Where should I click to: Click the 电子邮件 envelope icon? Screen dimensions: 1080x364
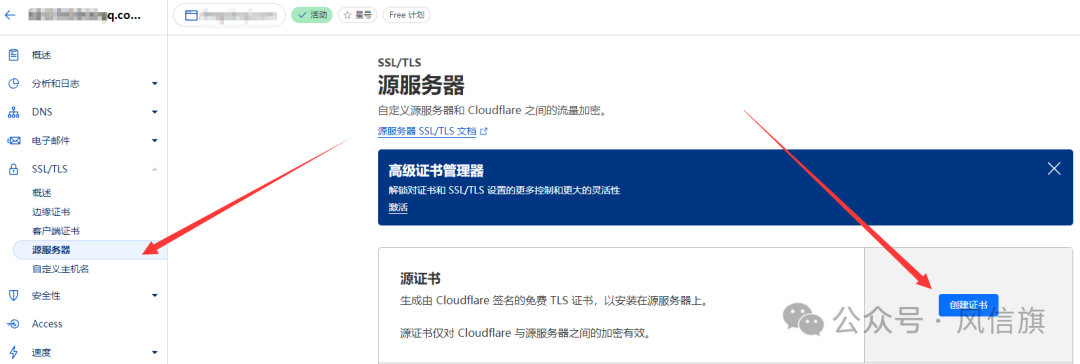click(13, 141)
